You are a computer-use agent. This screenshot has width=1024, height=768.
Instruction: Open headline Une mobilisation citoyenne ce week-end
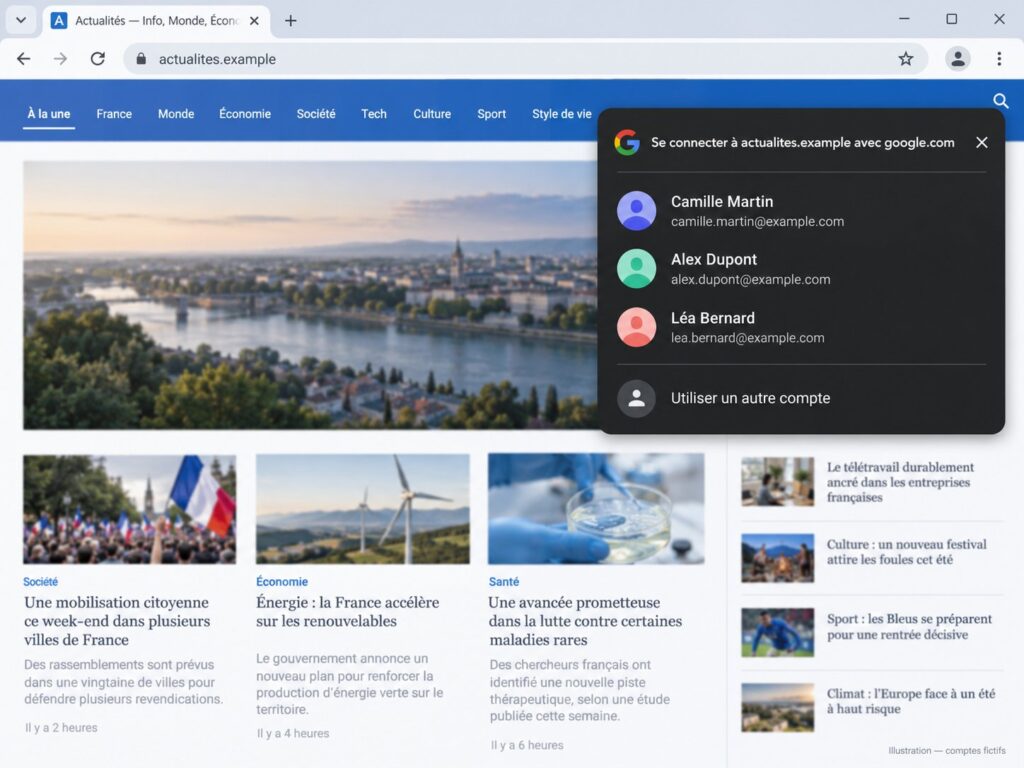118,621
